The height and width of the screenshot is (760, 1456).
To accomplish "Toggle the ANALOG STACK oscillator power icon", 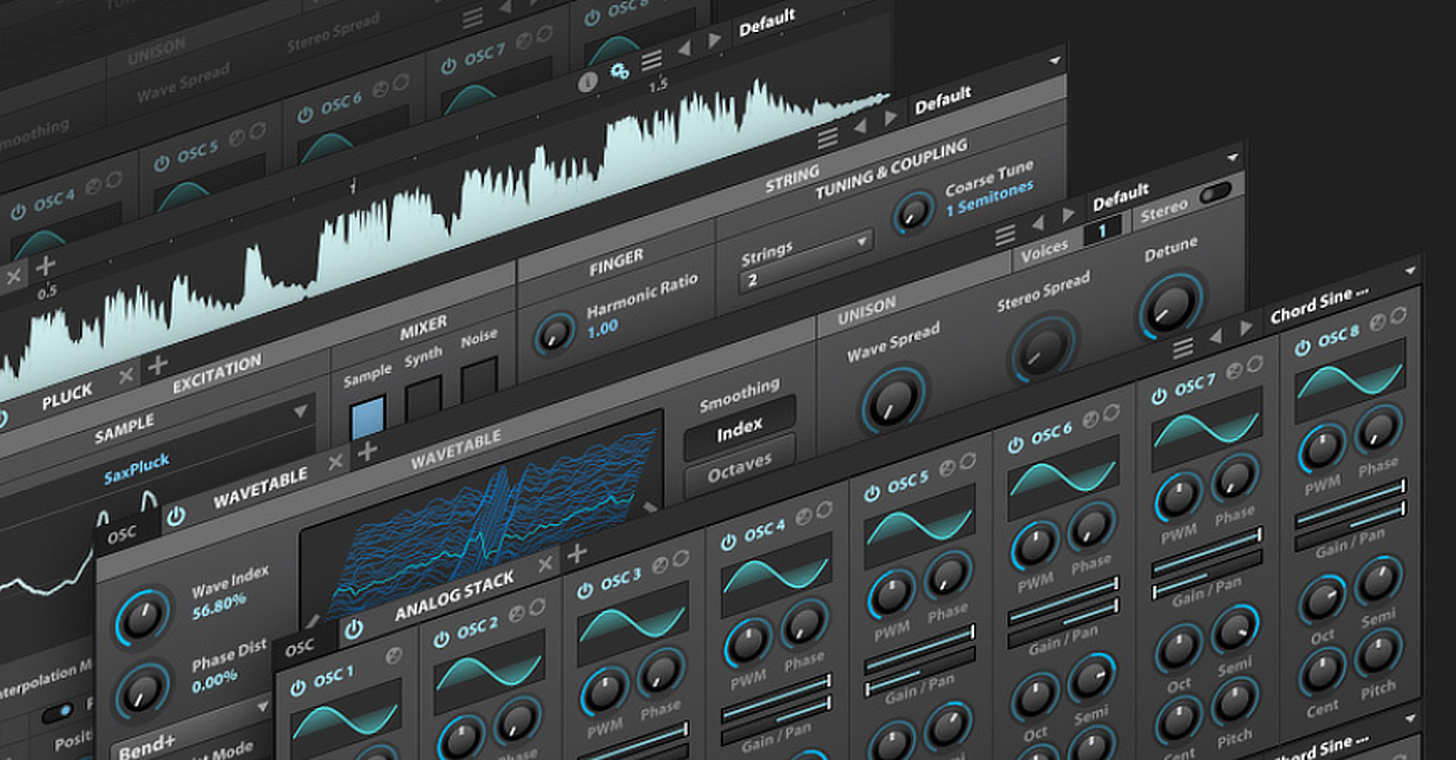I will (353, 629).
